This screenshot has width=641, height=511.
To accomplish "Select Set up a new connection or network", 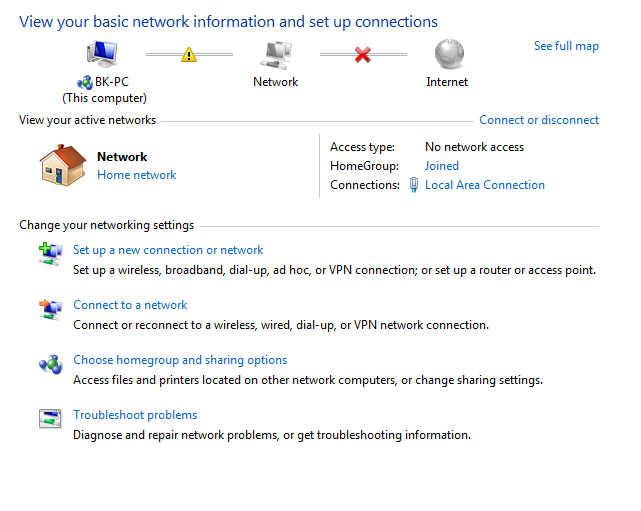I will [168, 250].
